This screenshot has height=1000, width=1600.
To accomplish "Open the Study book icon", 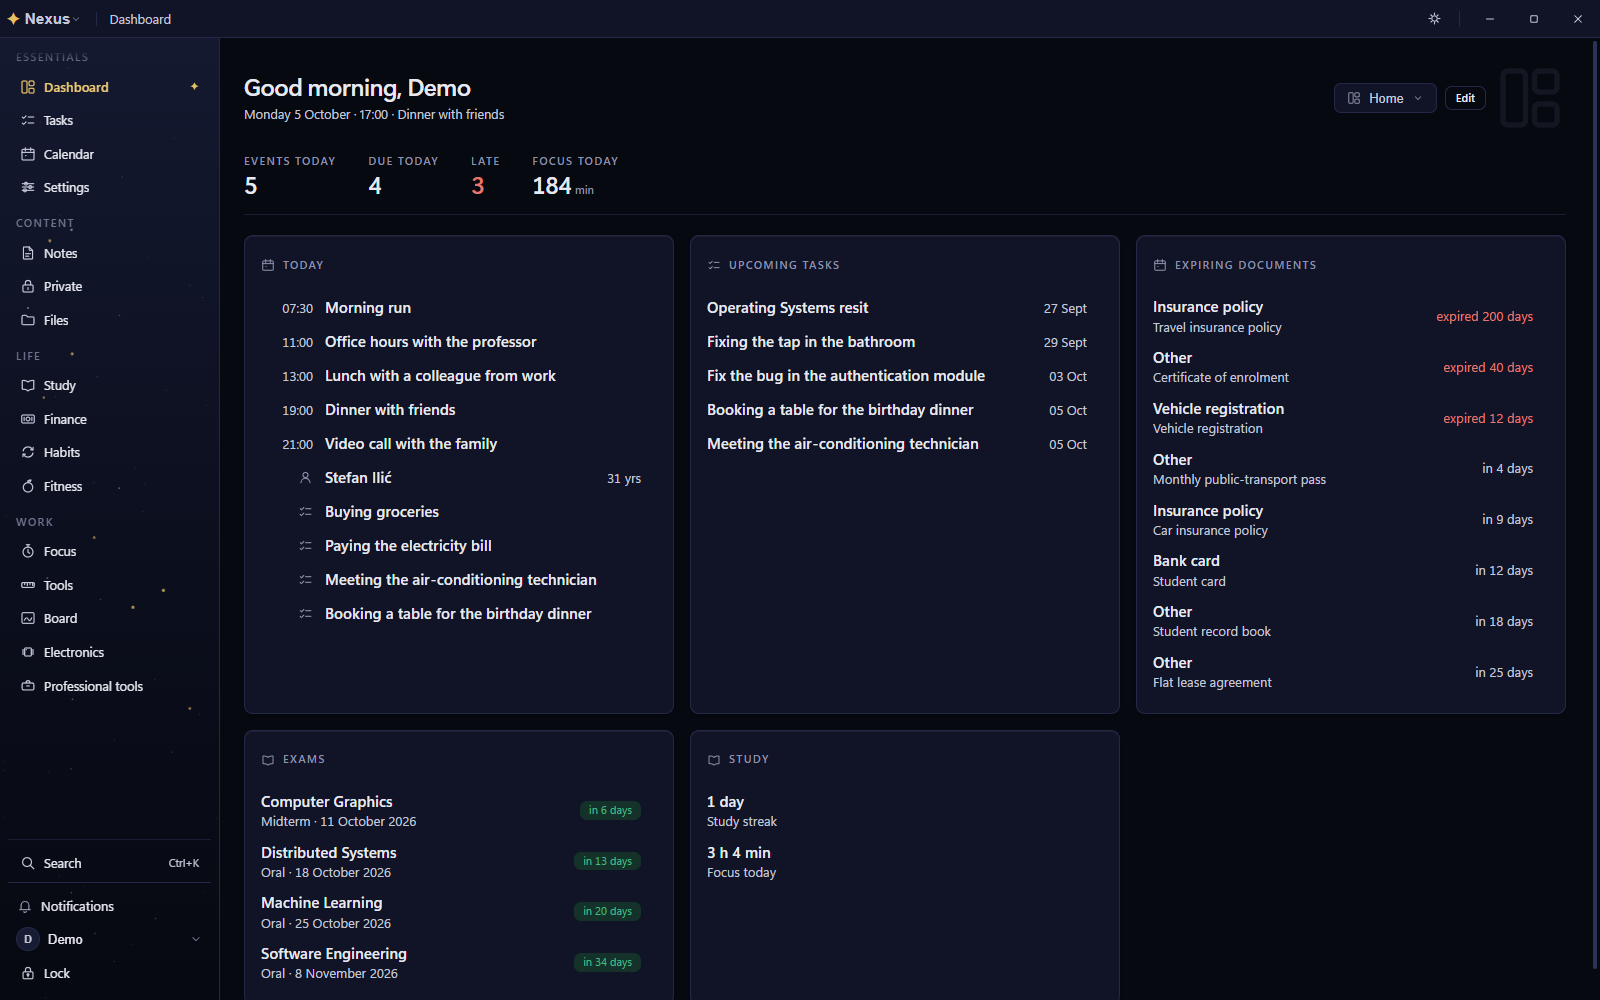I will (28, 385).
